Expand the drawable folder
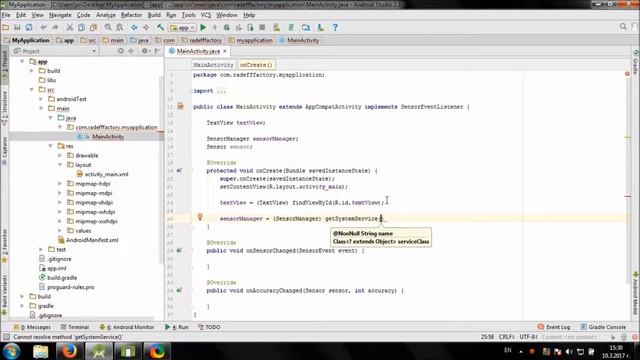The width and height of the screenshot is (640, 360). coord(60,155)
